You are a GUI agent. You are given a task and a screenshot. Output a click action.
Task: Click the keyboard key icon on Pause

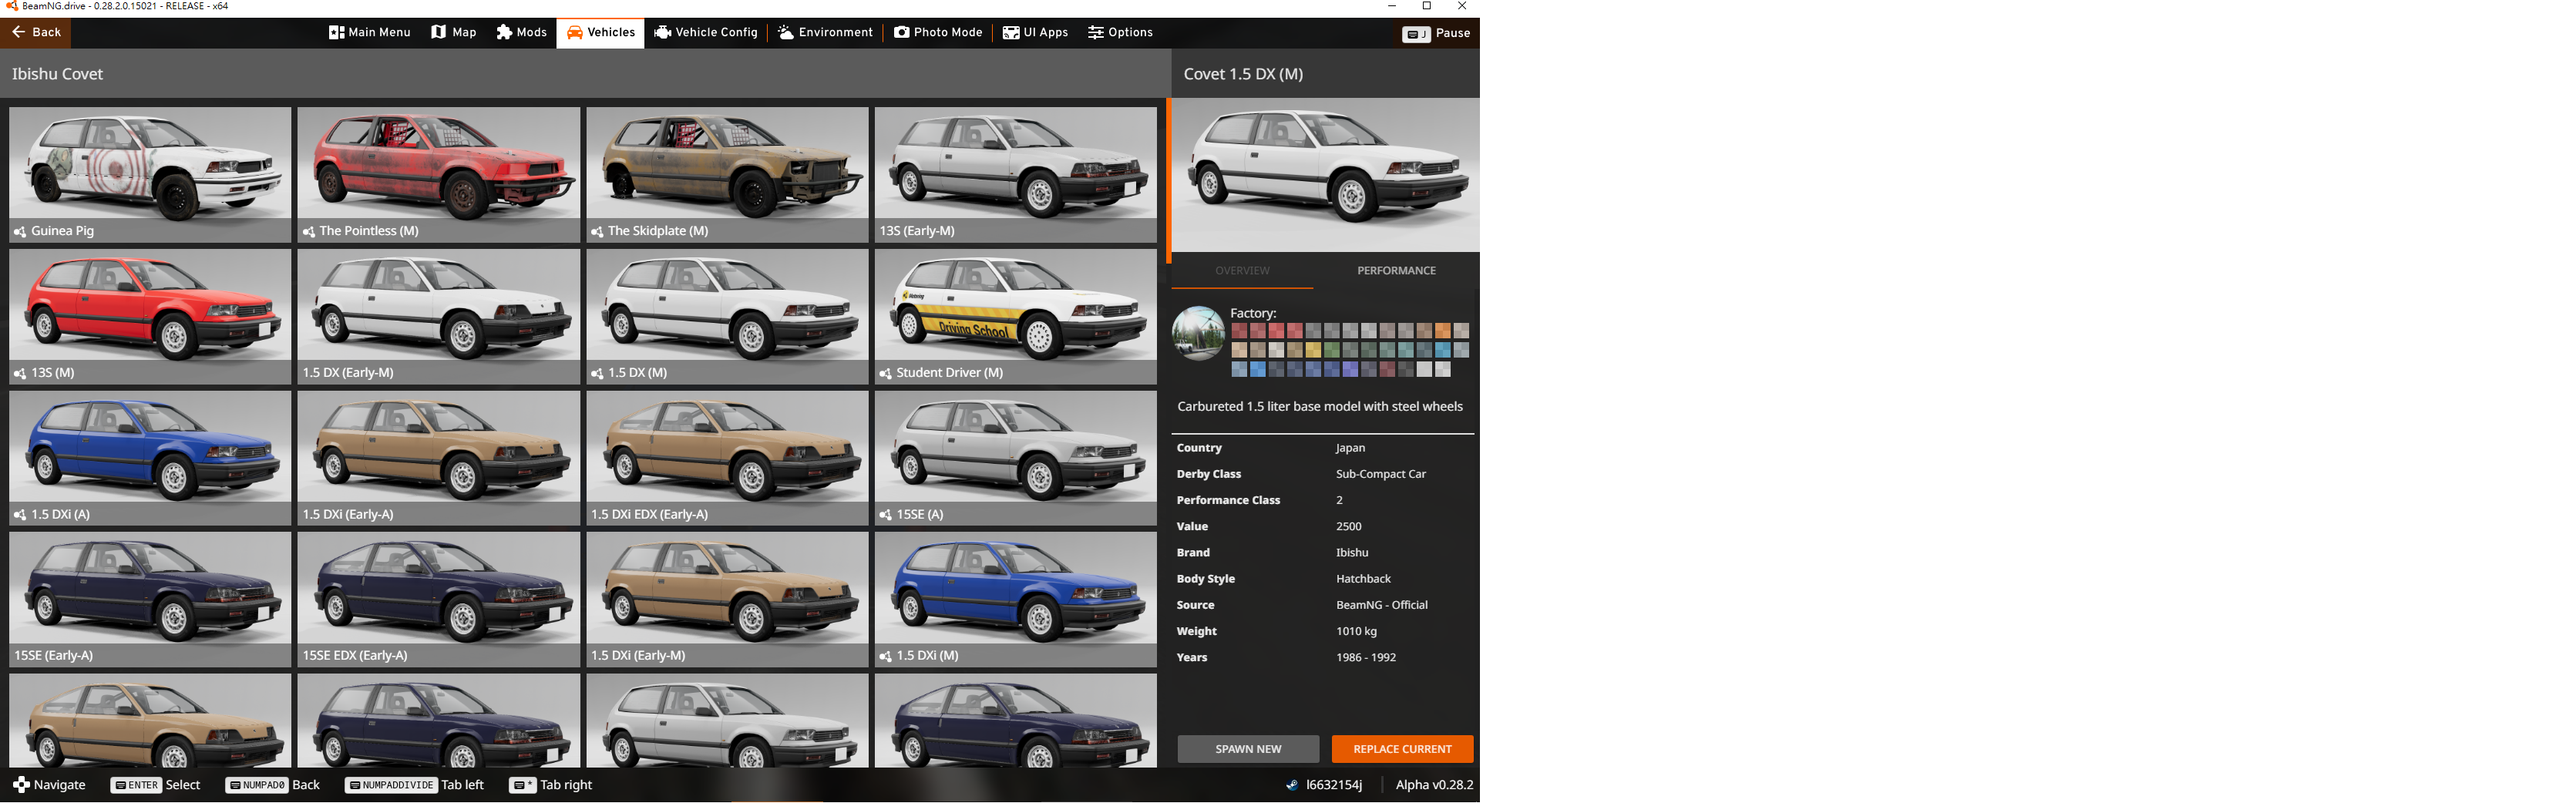[1416, 33]
